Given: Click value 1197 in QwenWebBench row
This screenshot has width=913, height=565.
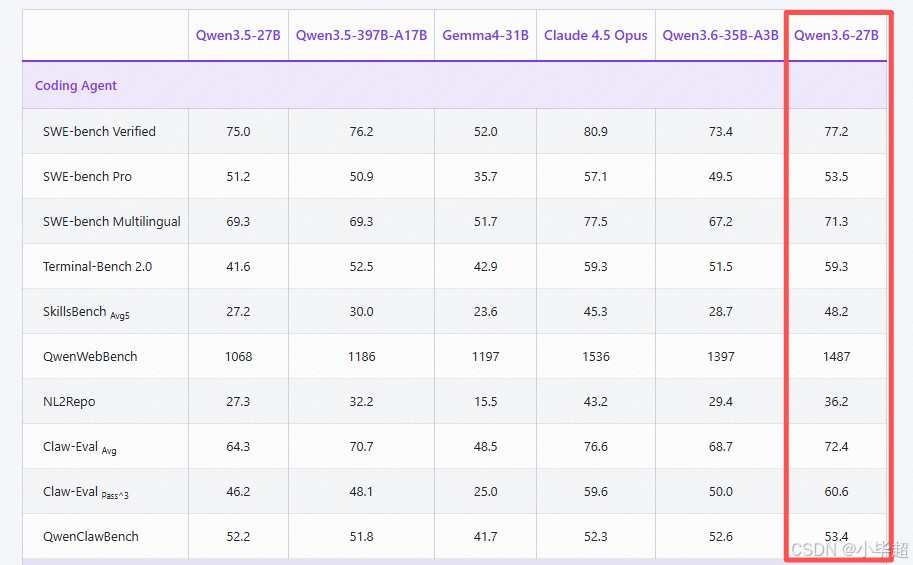Looking at the screenshot, I should pyautogui.click(x=485, y=356).
